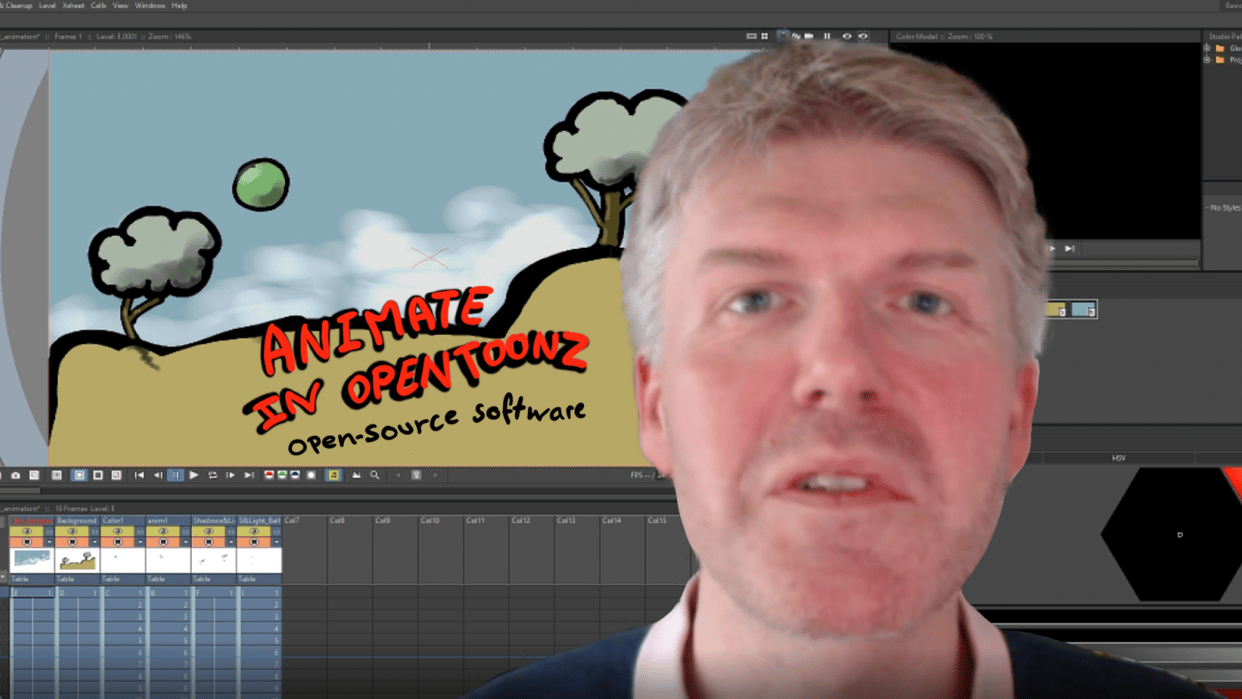Open Background column options dropdown arrow
Image resolution: width=1242 pixels, height=699 pixels.
pos(95,542)
